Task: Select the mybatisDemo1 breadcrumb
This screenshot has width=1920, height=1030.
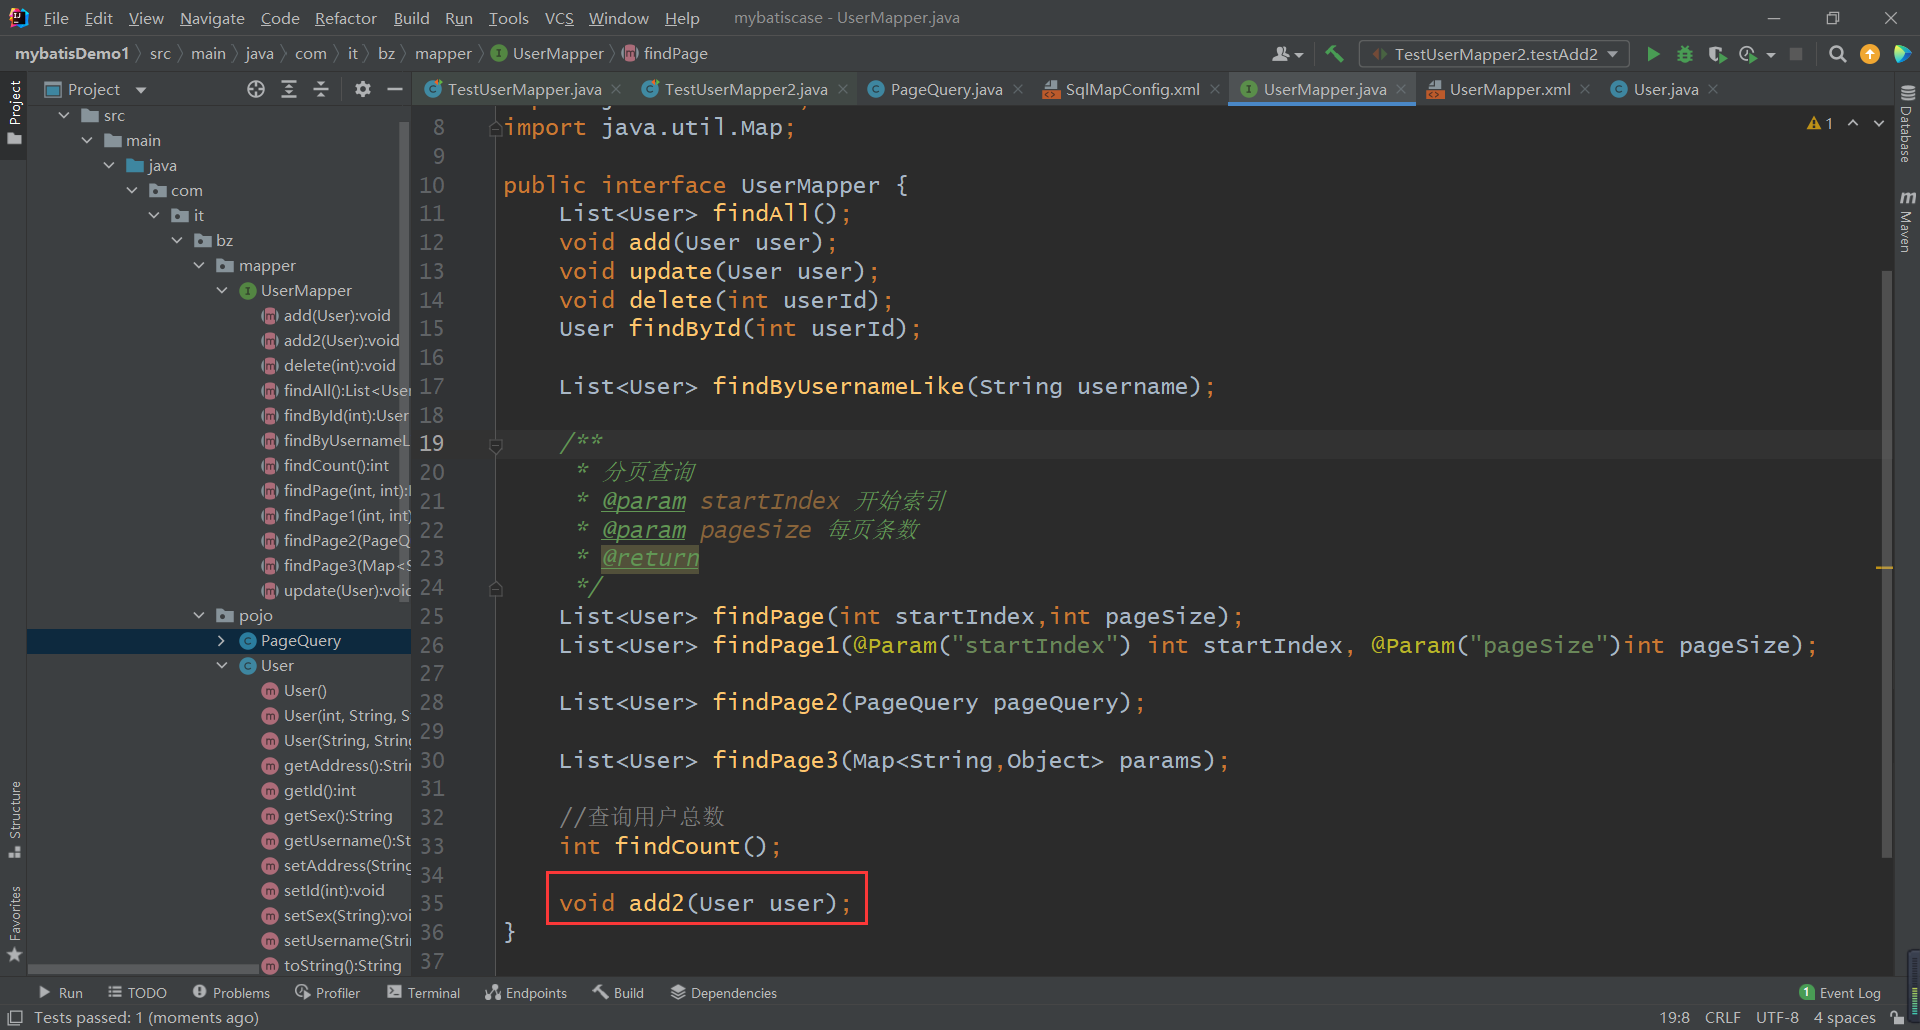Action: pyautogui.click(x=72, y=54)
